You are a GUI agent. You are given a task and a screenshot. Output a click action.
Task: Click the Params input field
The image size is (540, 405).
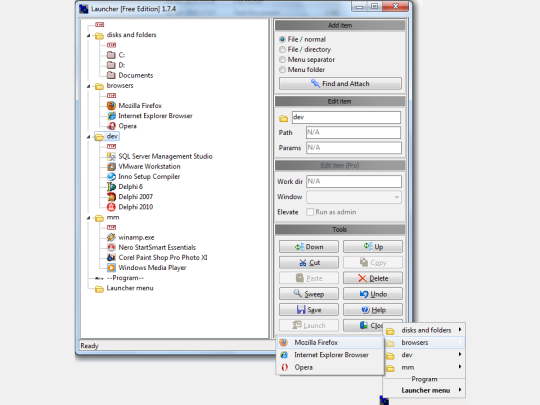tap(354, 148)
